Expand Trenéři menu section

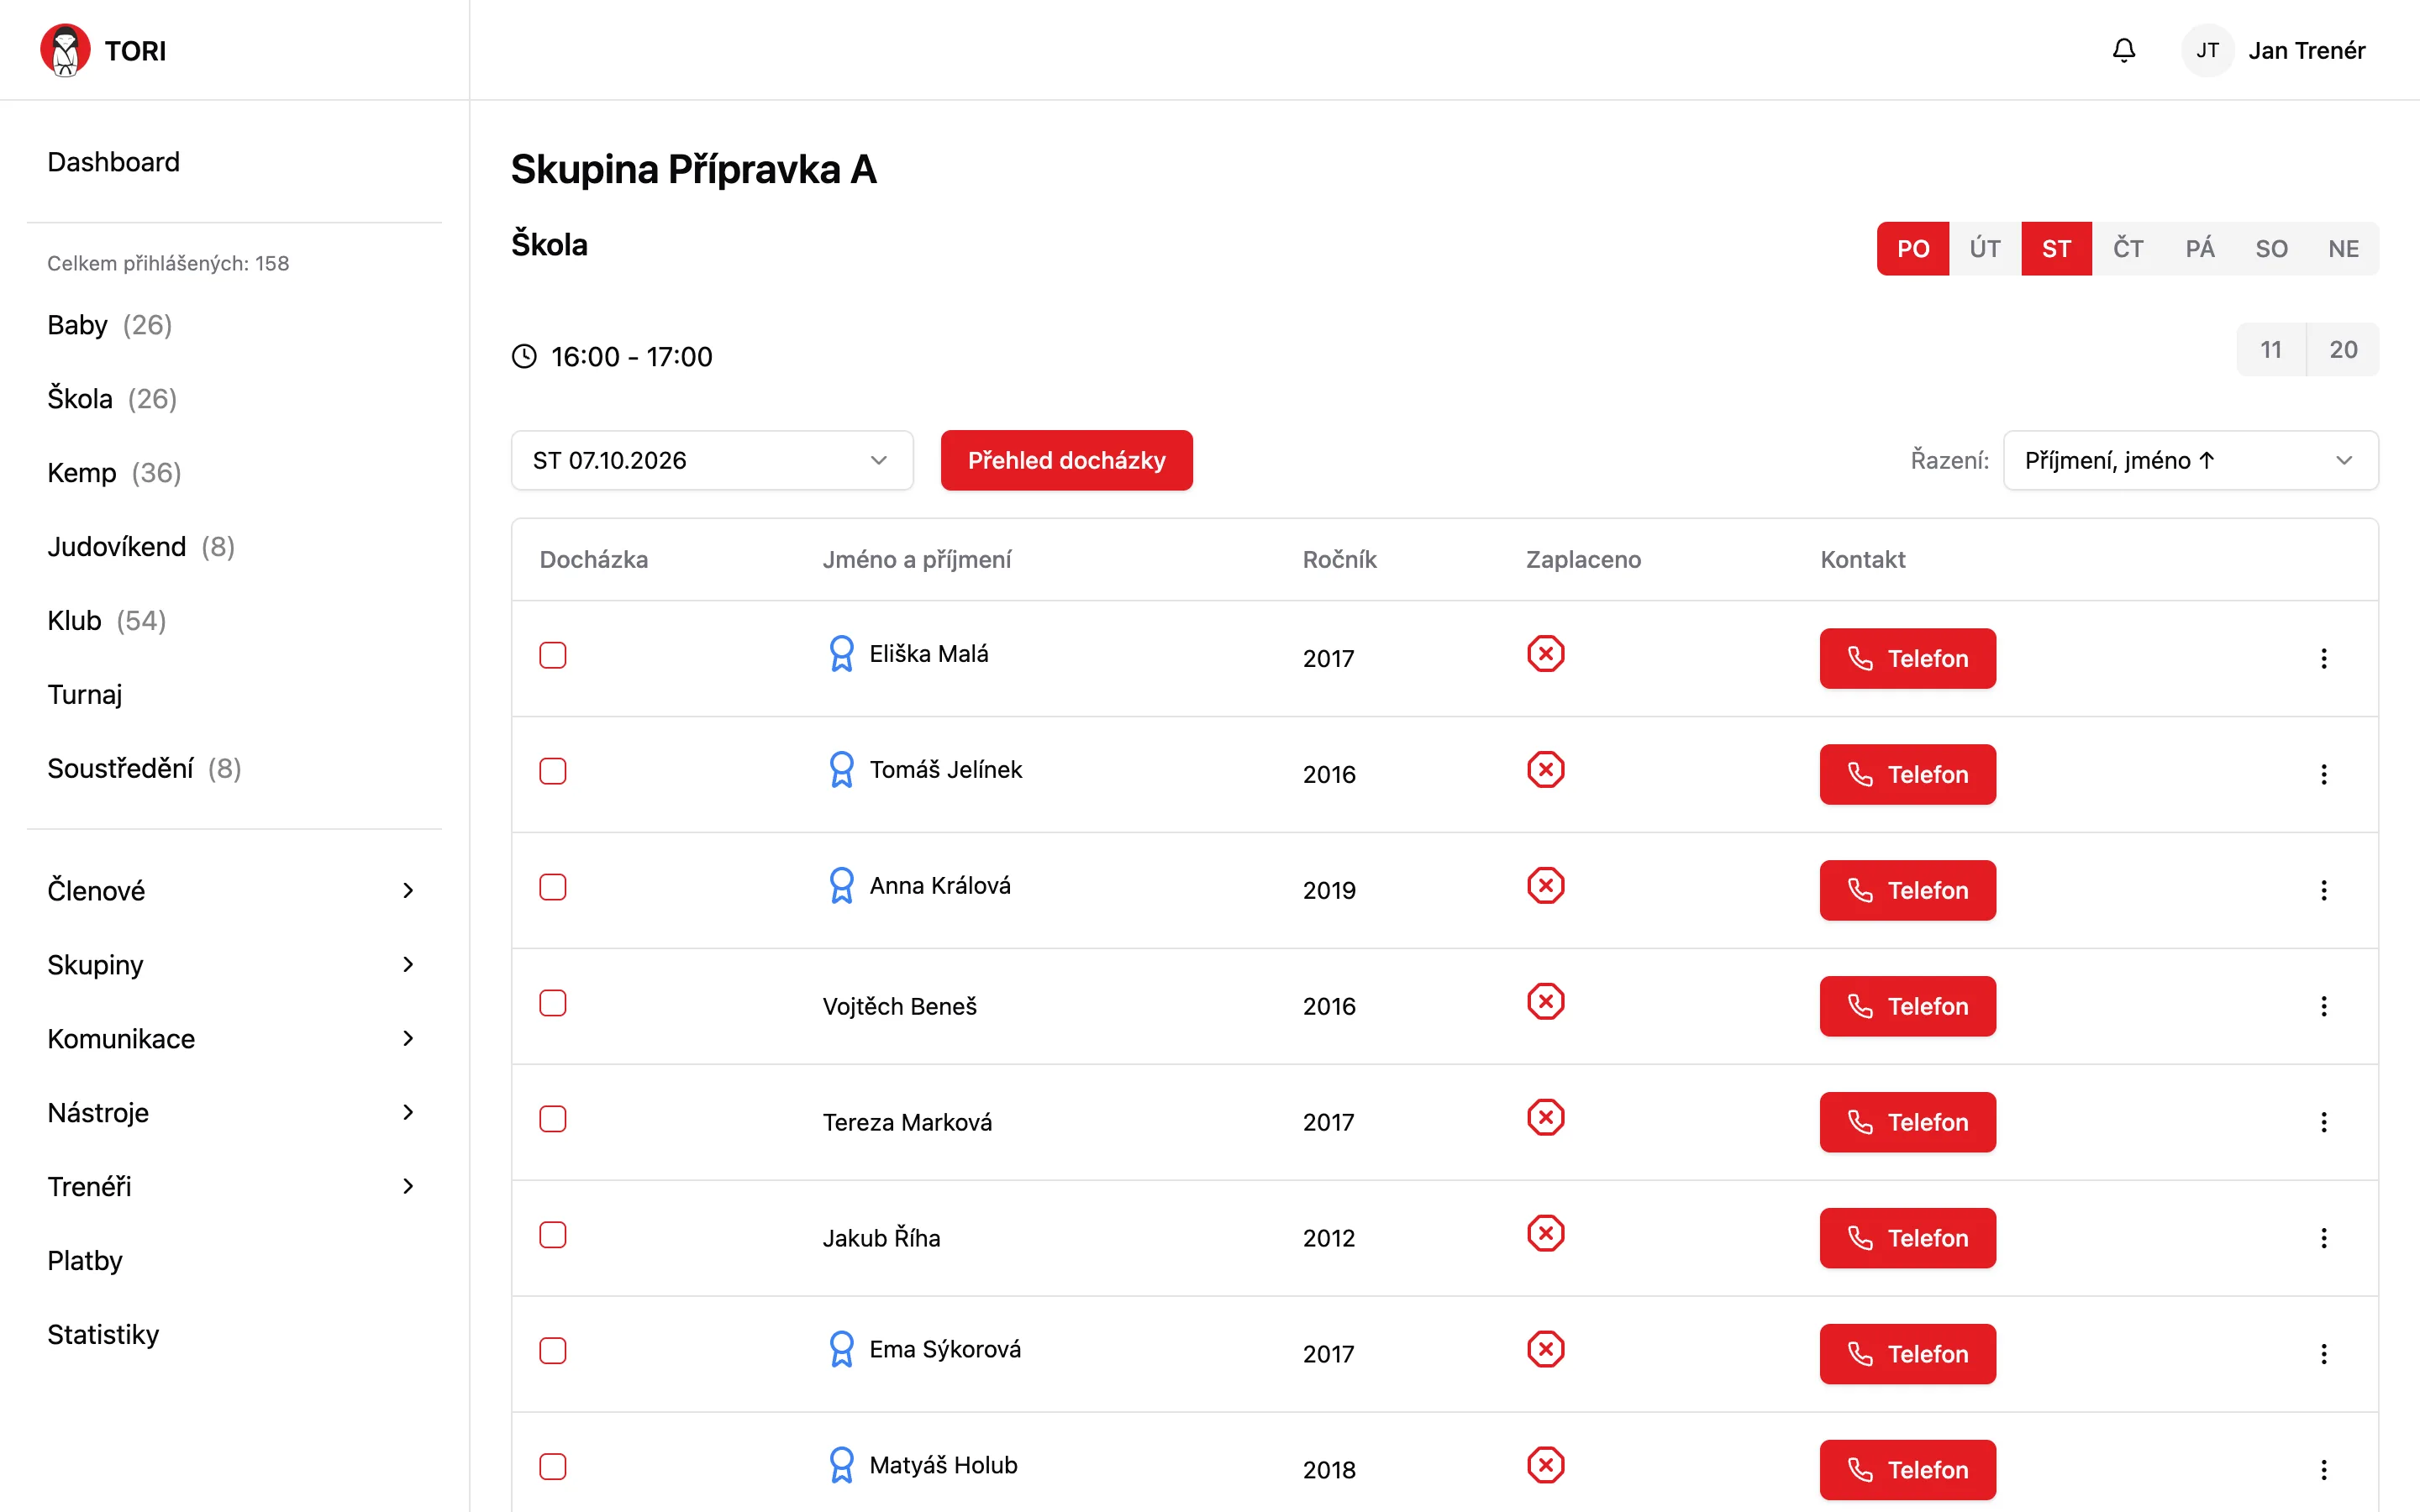click(x=234, y=1186)
